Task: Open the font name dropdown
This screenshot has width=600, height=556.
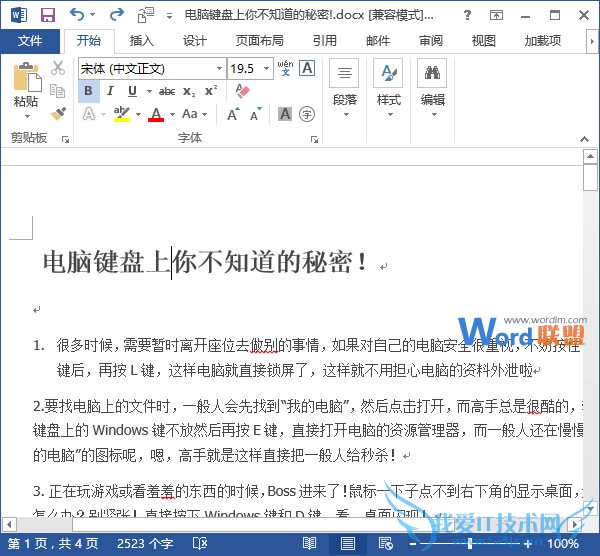Action: pyautogui.click(x=219, y=68)
